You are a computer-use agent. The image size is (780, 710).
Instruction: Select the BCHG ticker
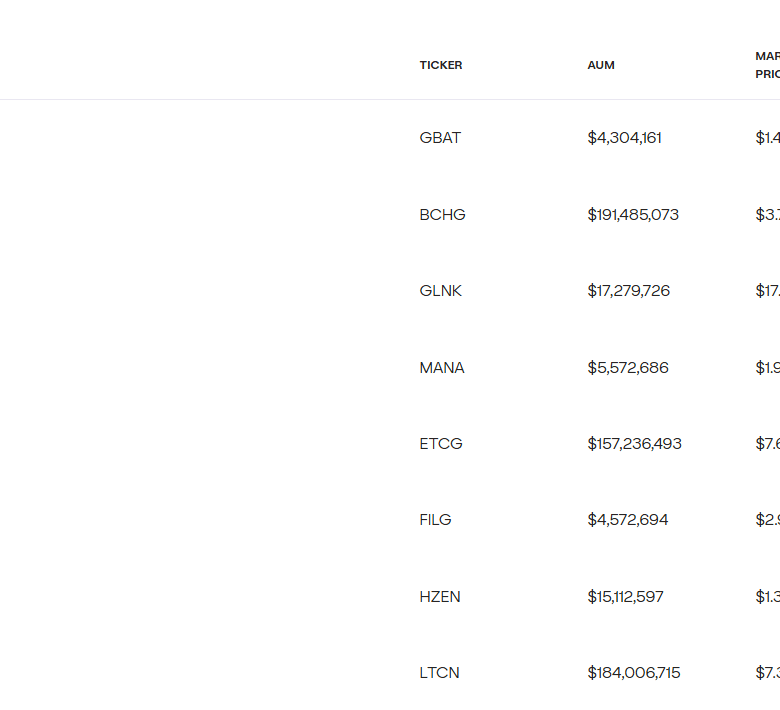[442, 215]
